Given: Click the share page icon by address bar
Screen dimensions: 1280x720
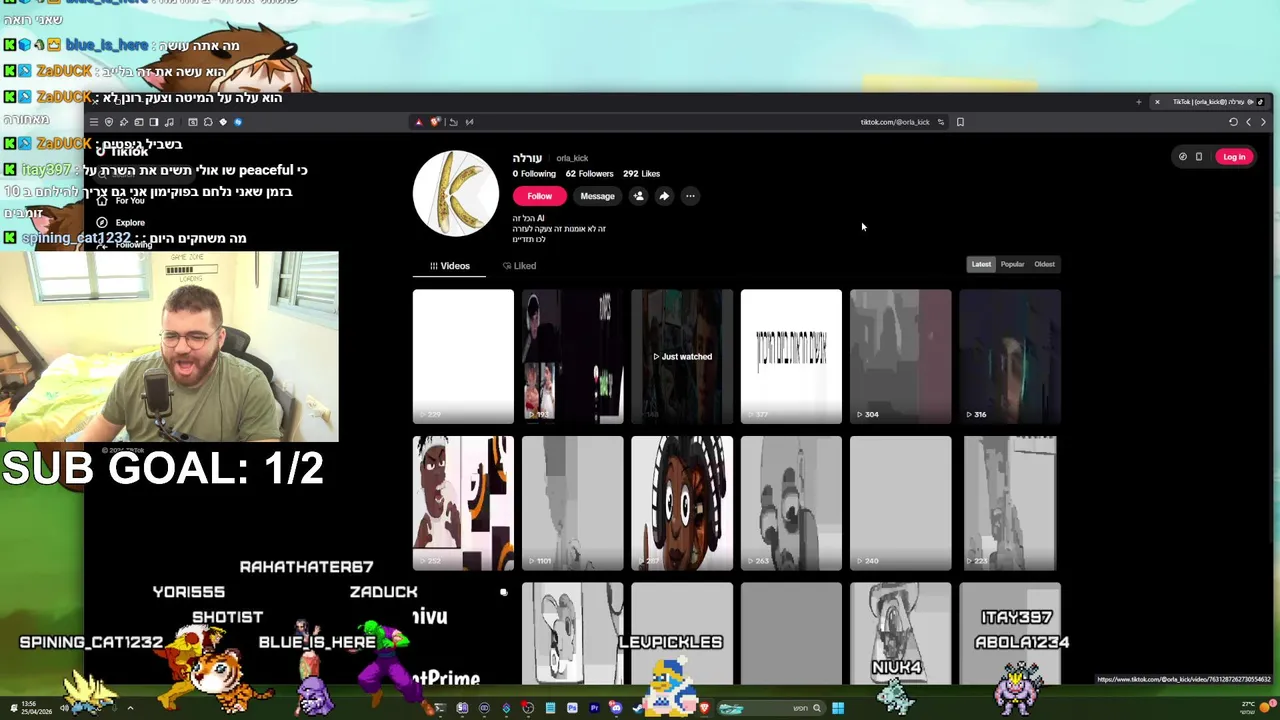Looking at the screenshot, I should point(453,122).
